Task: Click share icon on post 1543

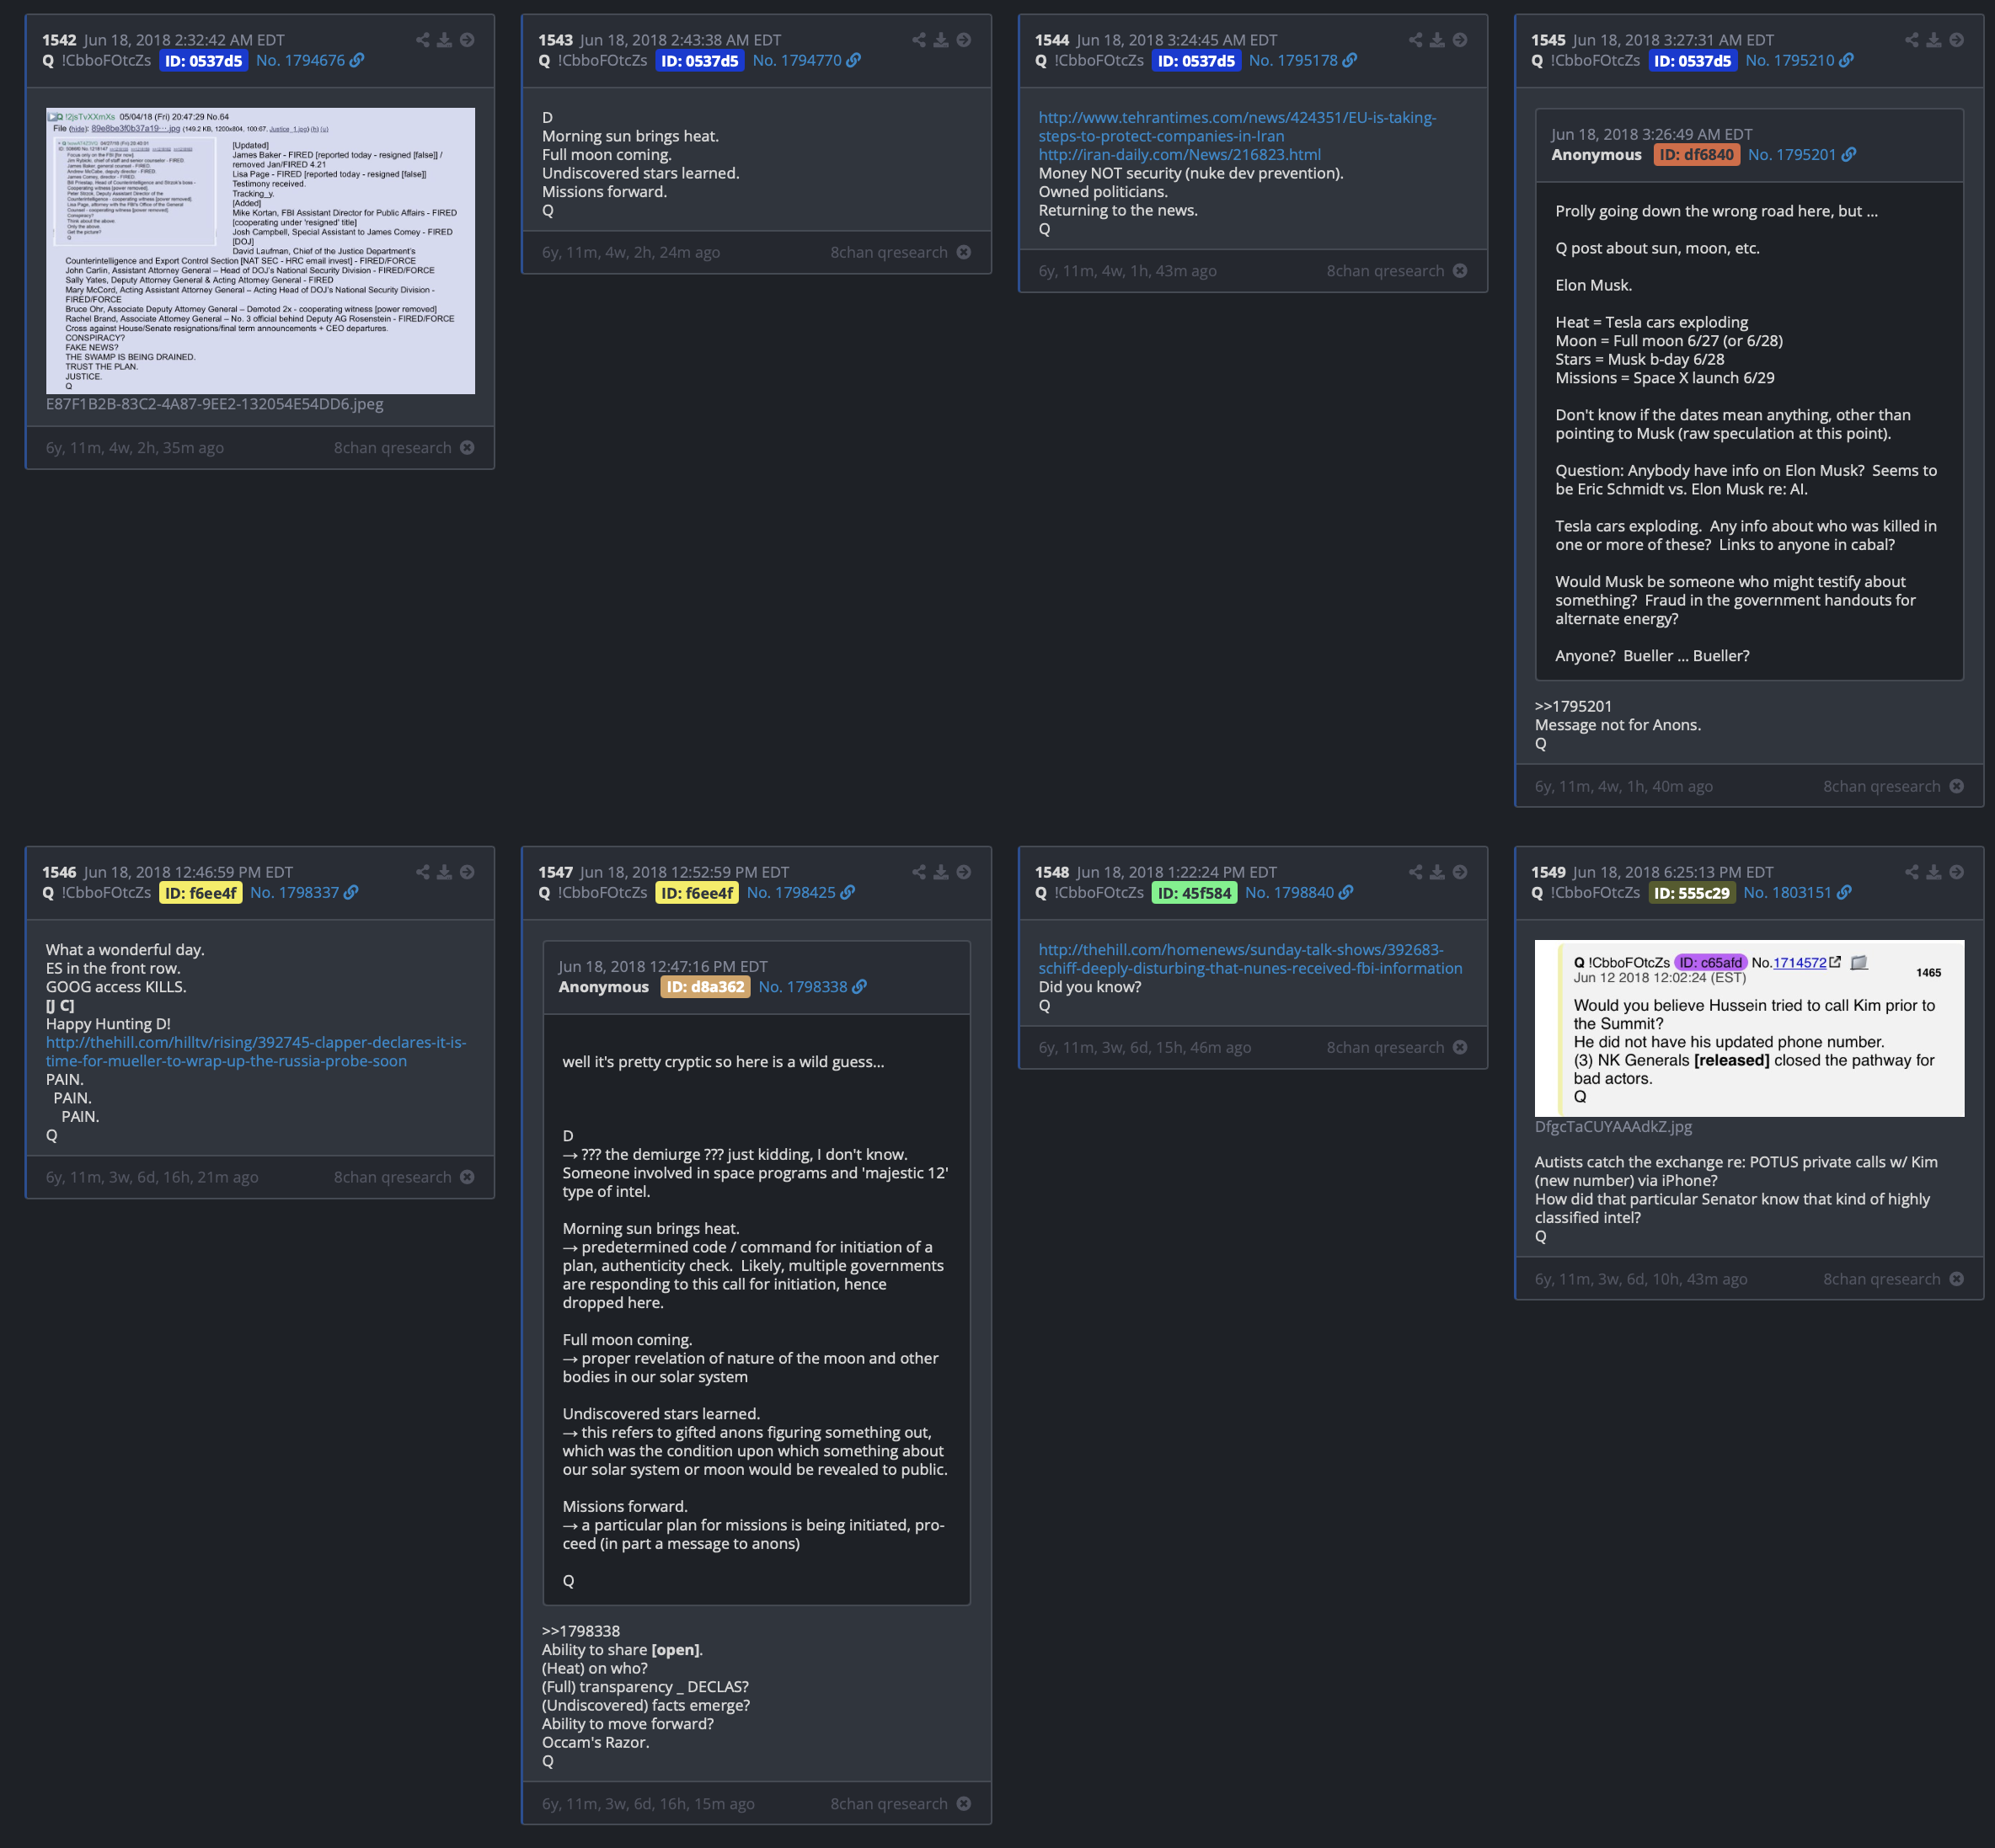Action: click(x=919, y=40)
